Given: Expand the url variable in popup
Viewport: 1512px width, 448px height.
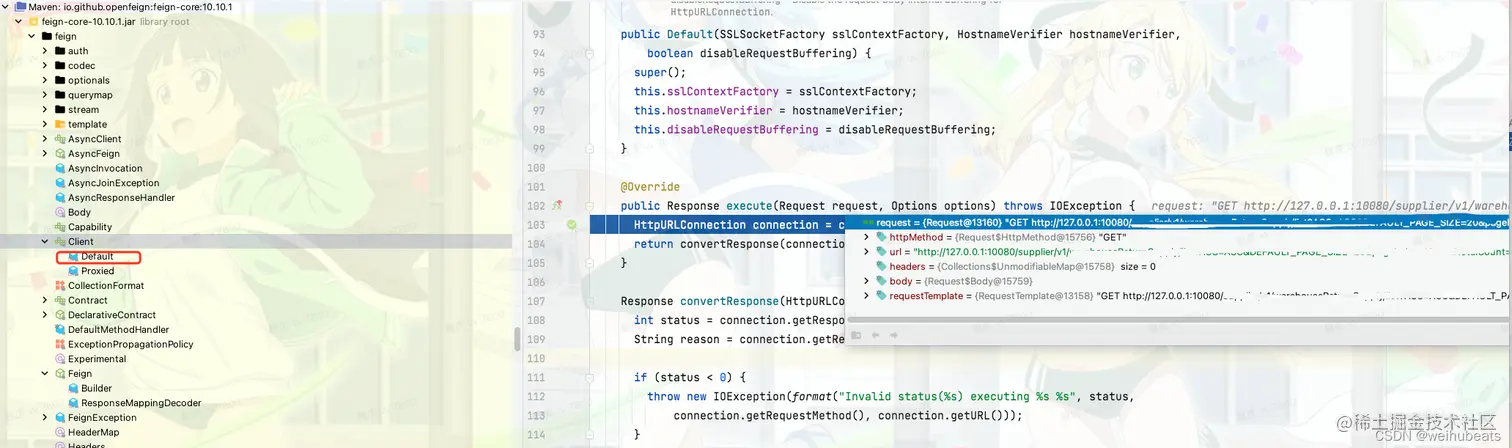Looking at the screenshot, I should [x=867, y=252].
